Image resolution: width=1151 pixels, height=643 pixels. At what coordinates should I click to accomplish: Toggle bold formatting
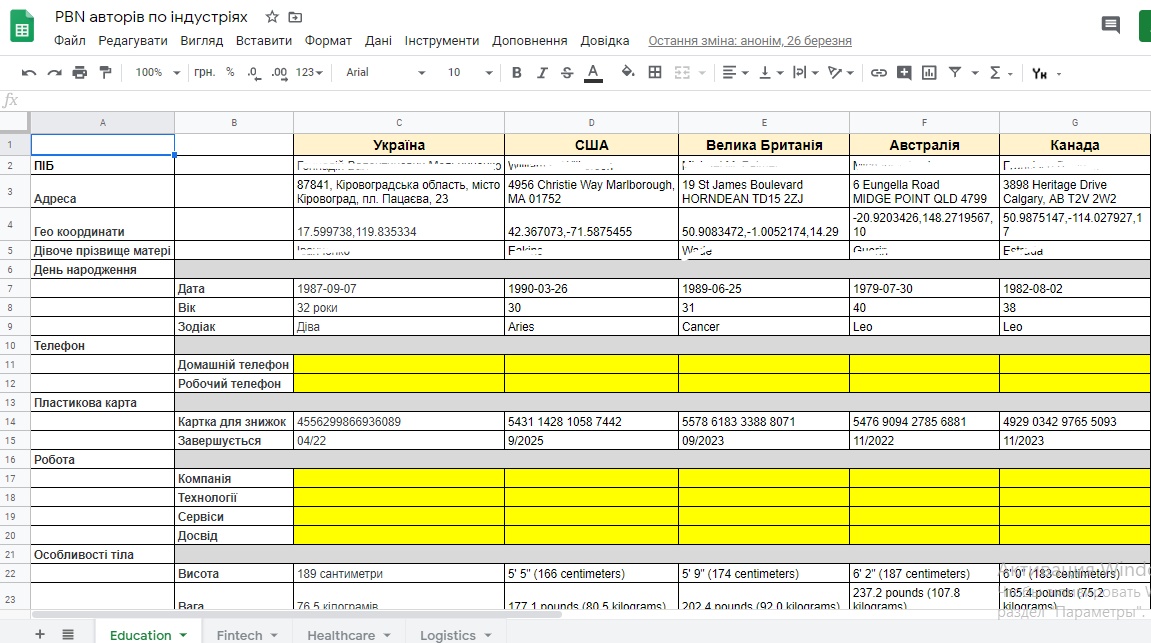click(x=517, y=73)
